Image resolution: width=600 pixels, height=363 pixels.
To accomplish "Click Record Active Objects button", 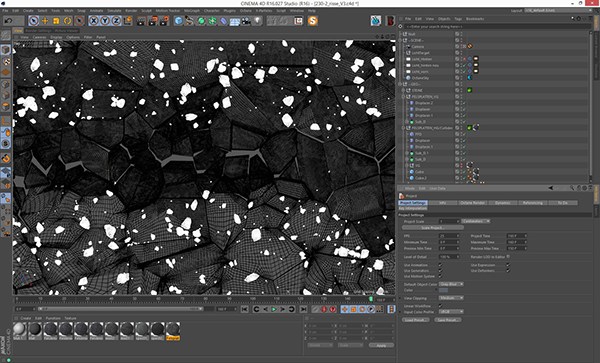I will point(316,309).
